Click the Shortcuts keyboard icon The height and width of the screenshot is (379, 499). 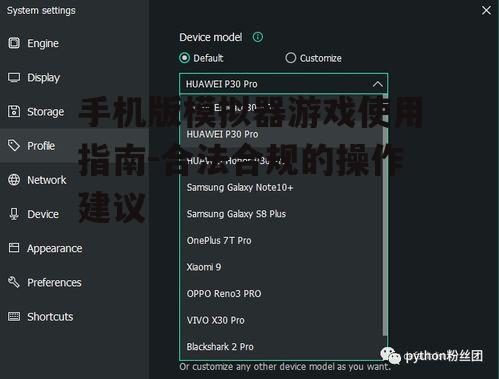[x=14, y=316]
